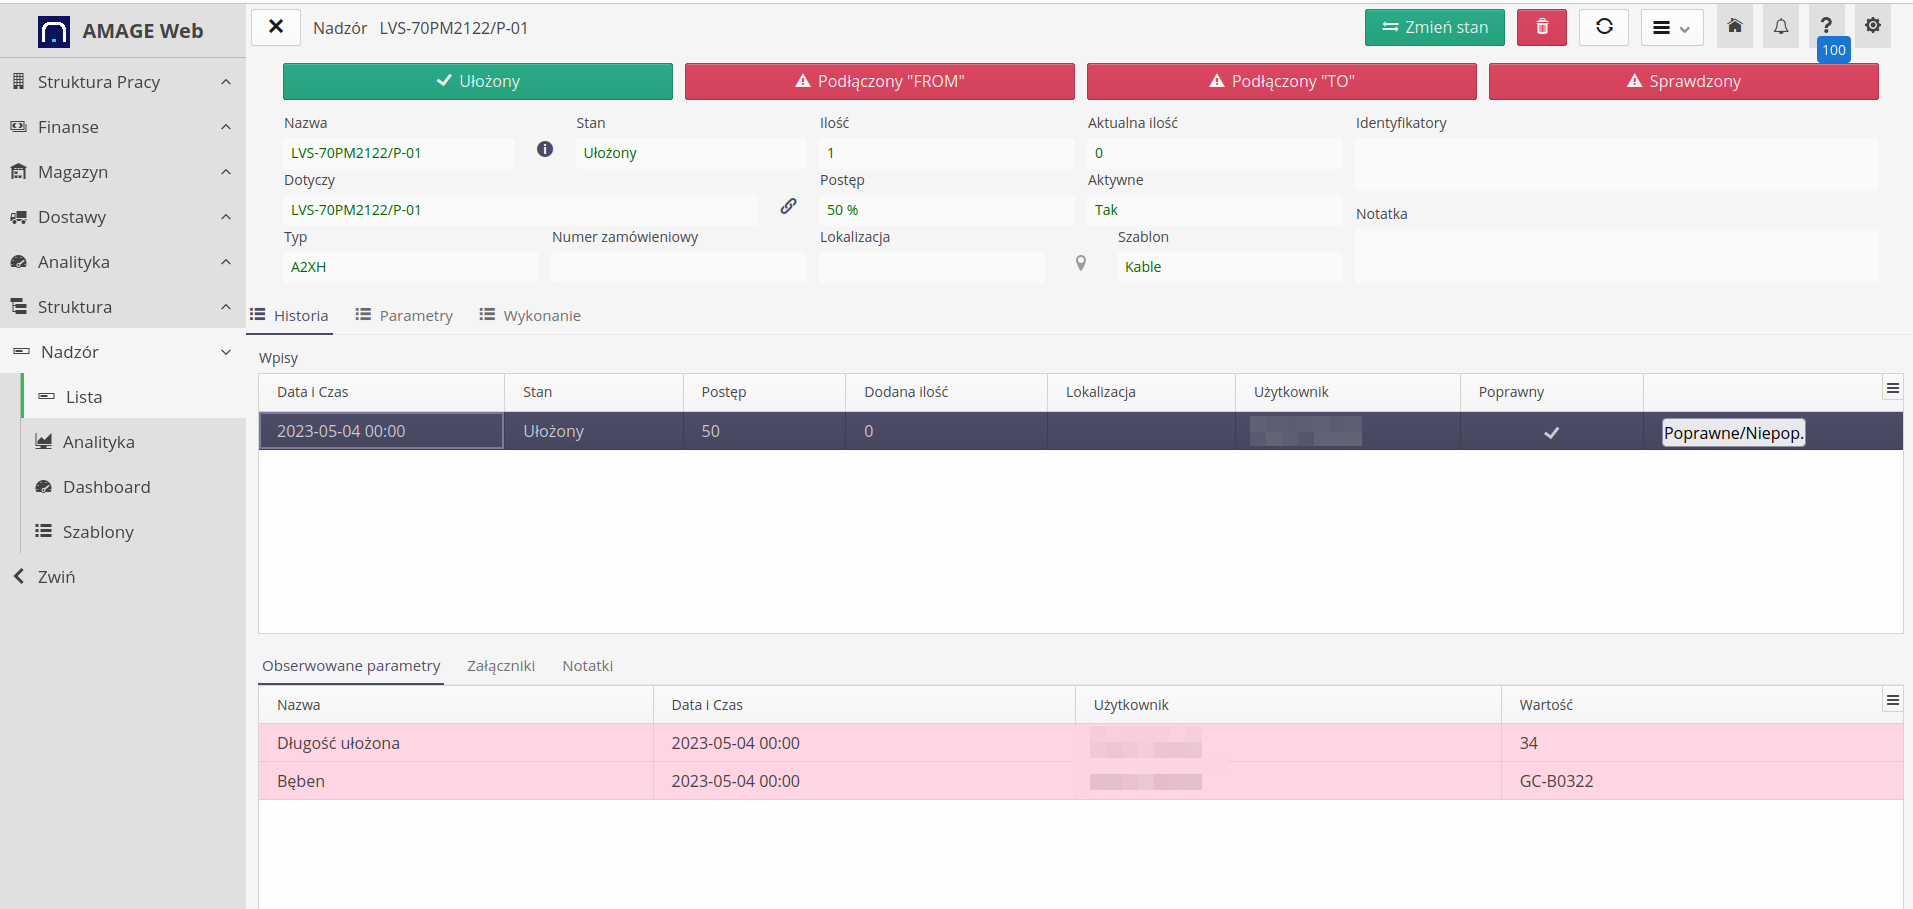Delete the entry using the red trash icon

(1541, 27)
